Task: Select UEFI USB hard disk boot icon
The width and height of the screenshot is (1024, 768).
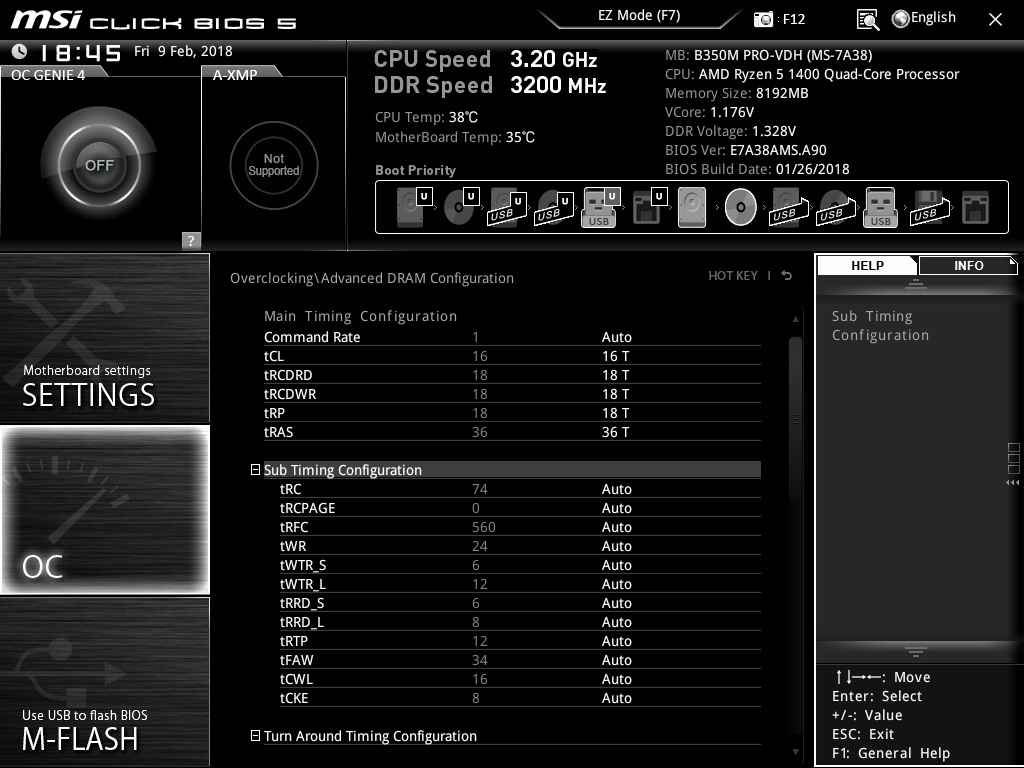Action: pos(507,207)
